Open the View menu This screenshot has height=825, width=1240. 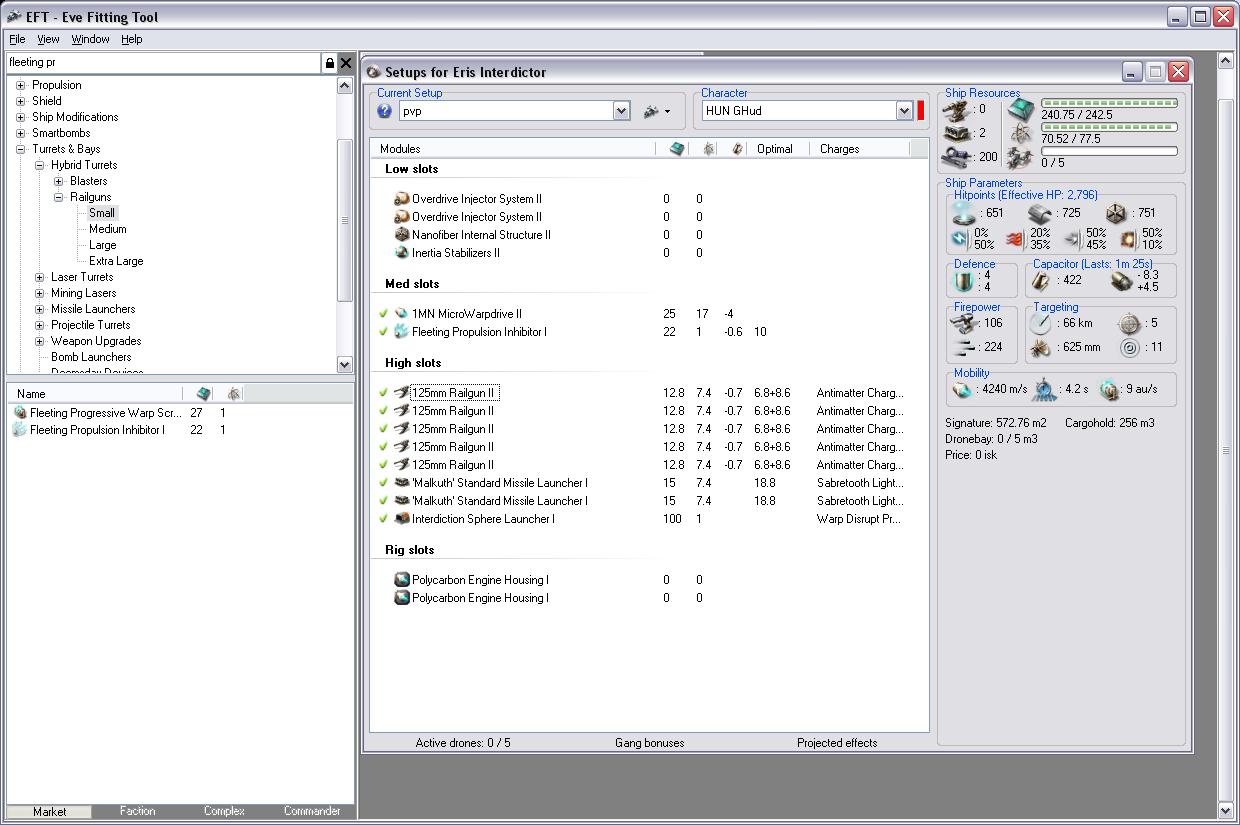click(48, 39)
